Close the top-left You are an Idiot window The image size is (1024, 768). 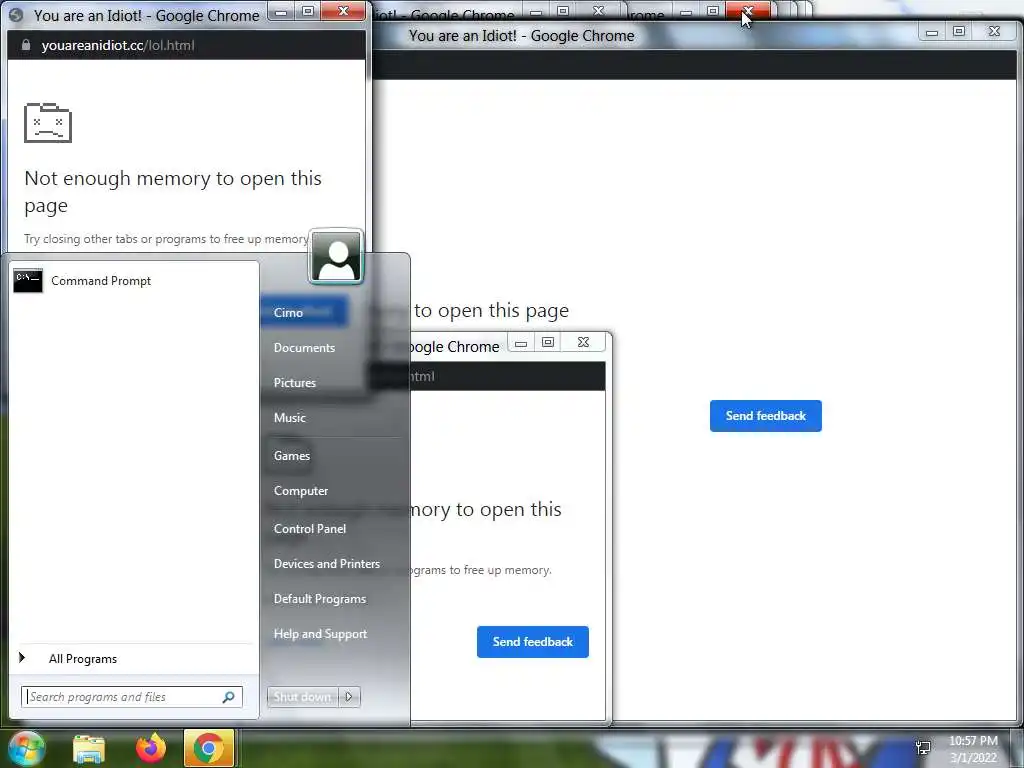click(x=344, y=11)
